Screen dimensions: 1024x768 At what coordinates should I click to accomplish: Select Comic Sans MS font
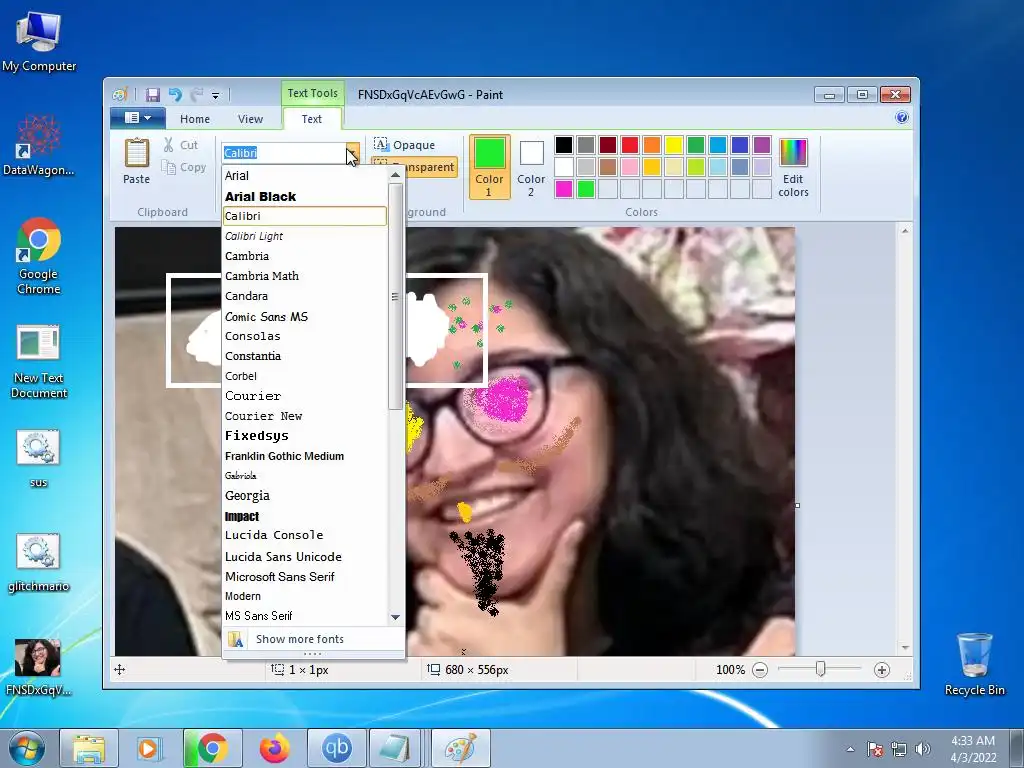coord(305,316)
